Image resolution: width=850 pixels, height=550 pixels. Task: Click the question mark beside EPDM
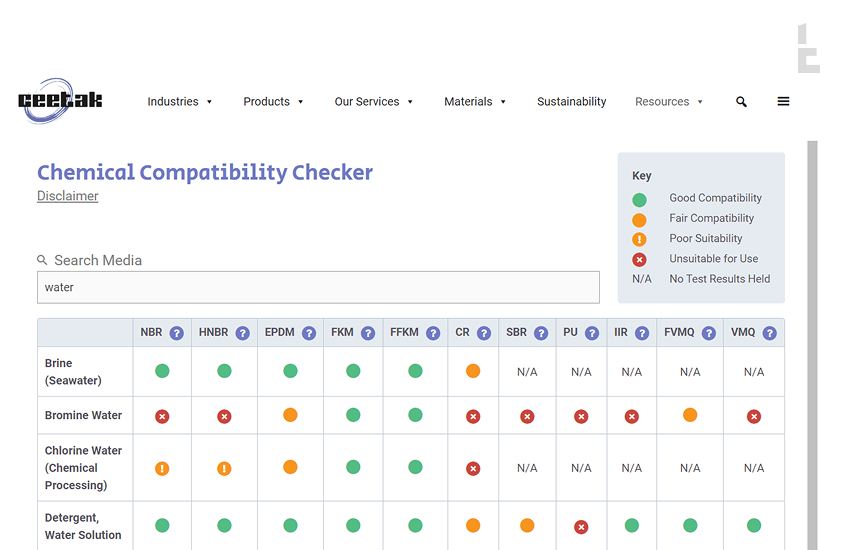[x=309, y=333]
